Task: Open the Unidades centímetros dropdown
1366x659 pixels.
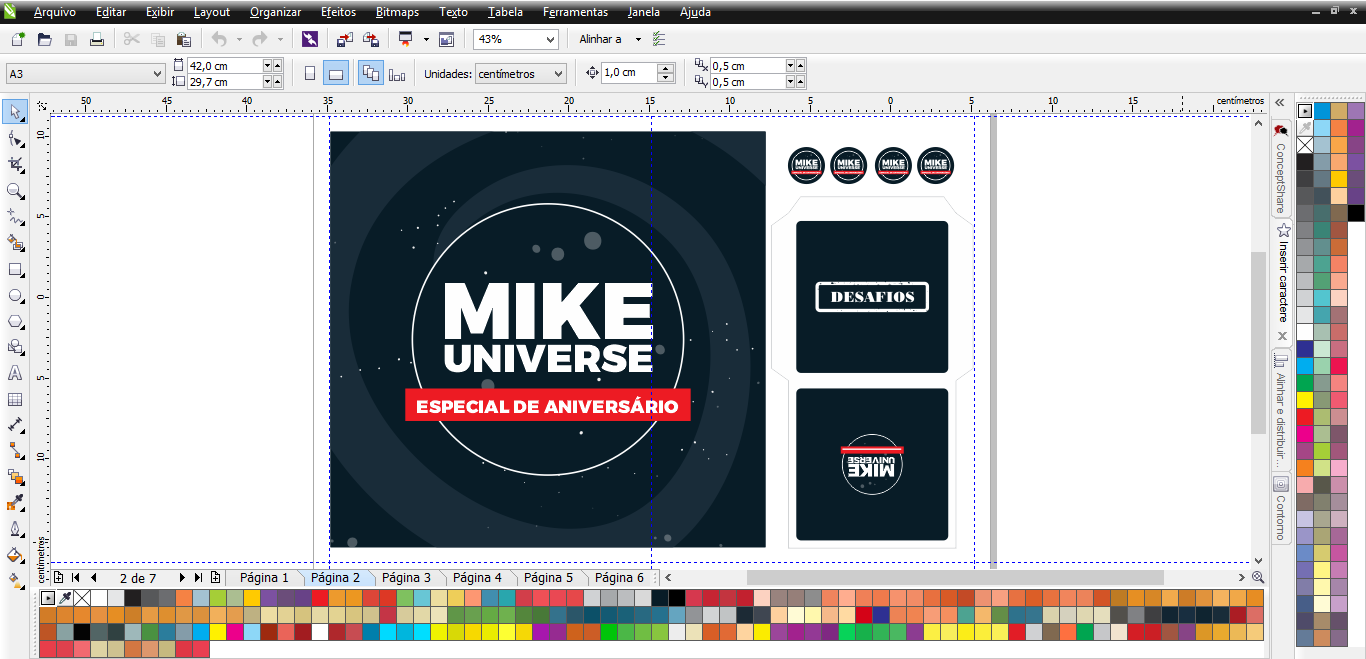Action: click(558, 74)
